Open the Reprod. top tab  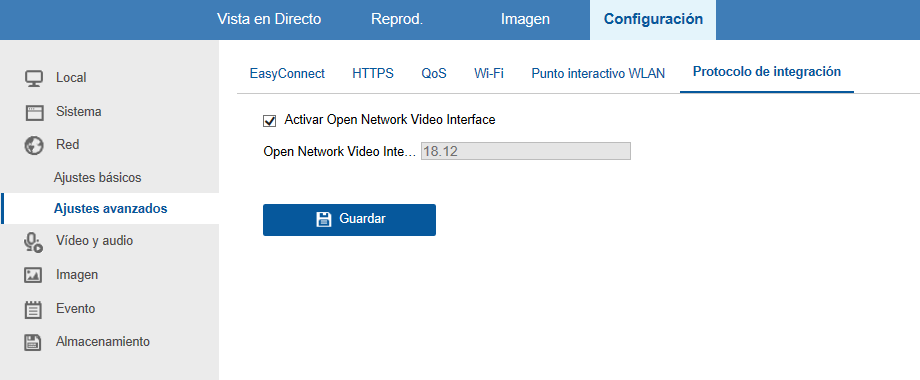coord(397,19)
